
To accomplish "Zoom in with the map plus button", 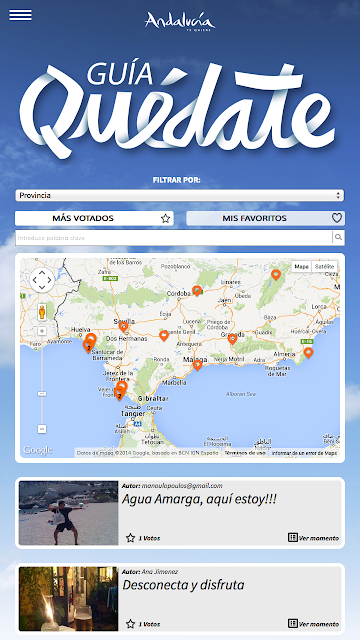I will tap(42, 331).
